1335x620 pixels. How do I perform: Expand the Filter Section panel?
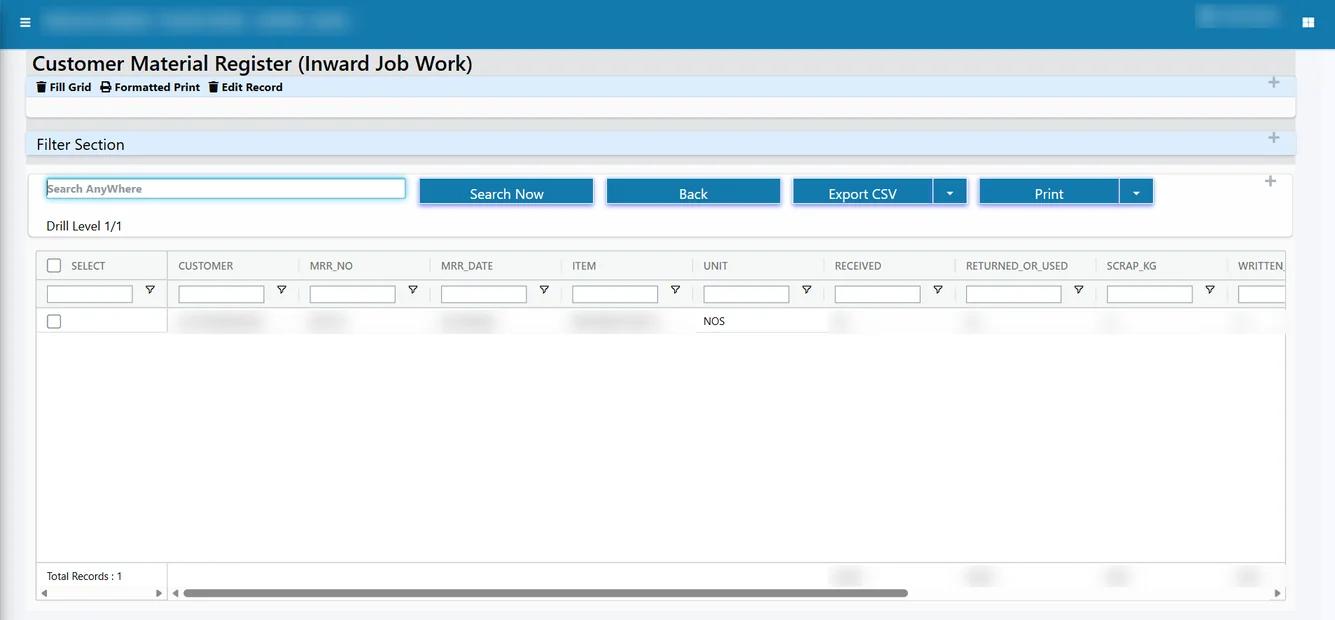(x=1273, y=137)
